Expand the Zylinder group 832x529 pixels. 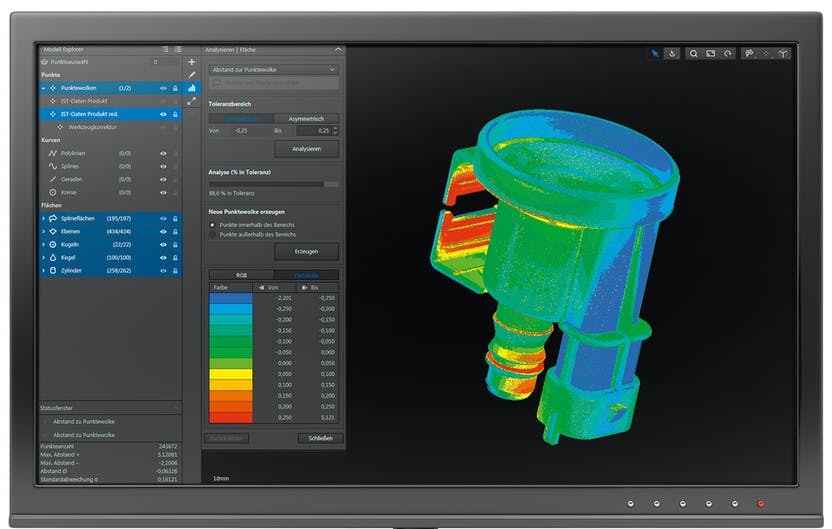(x=44, y=271)
